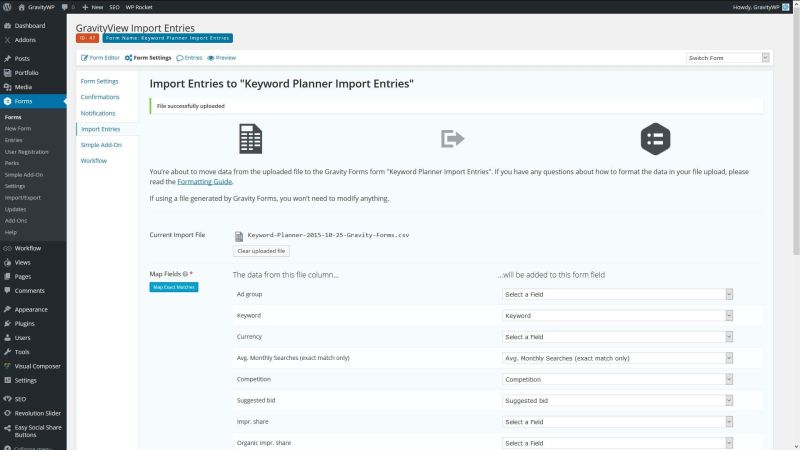
Task: Open the Plugins sidebar icon
Action: 7,323
